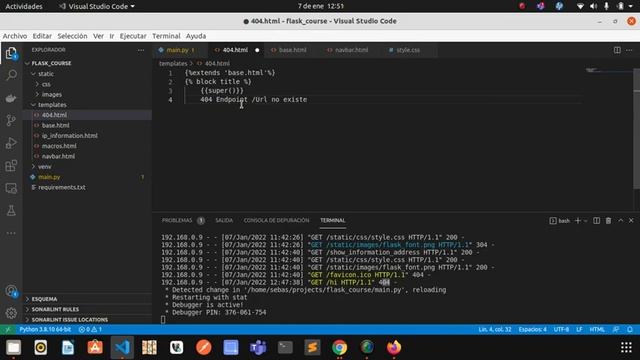This screenshot has height=360, width=640.
Task: Open the Testing flask icon view
Action: 11,211
